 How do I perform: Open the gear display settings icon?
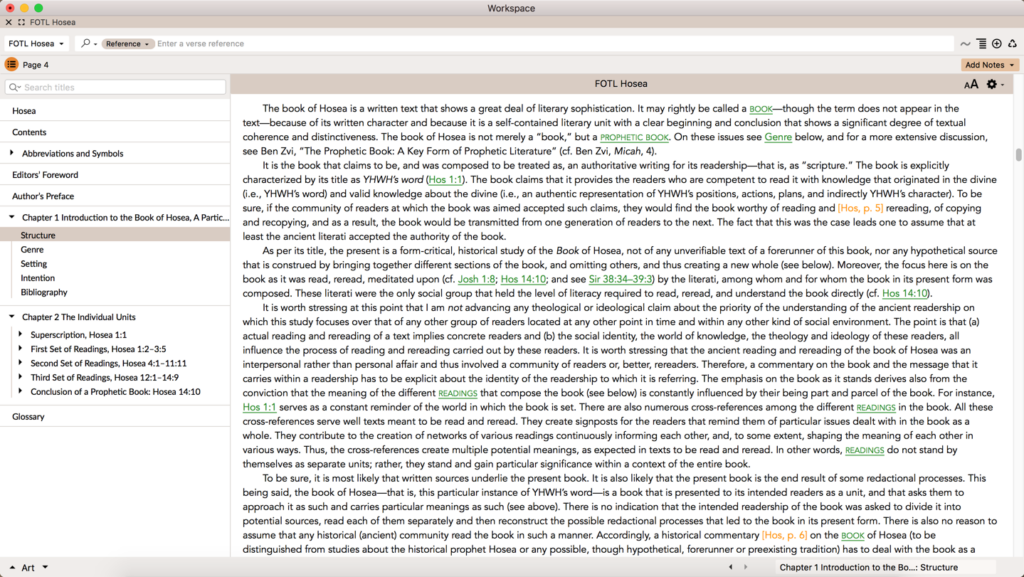(x=992, y=84)
